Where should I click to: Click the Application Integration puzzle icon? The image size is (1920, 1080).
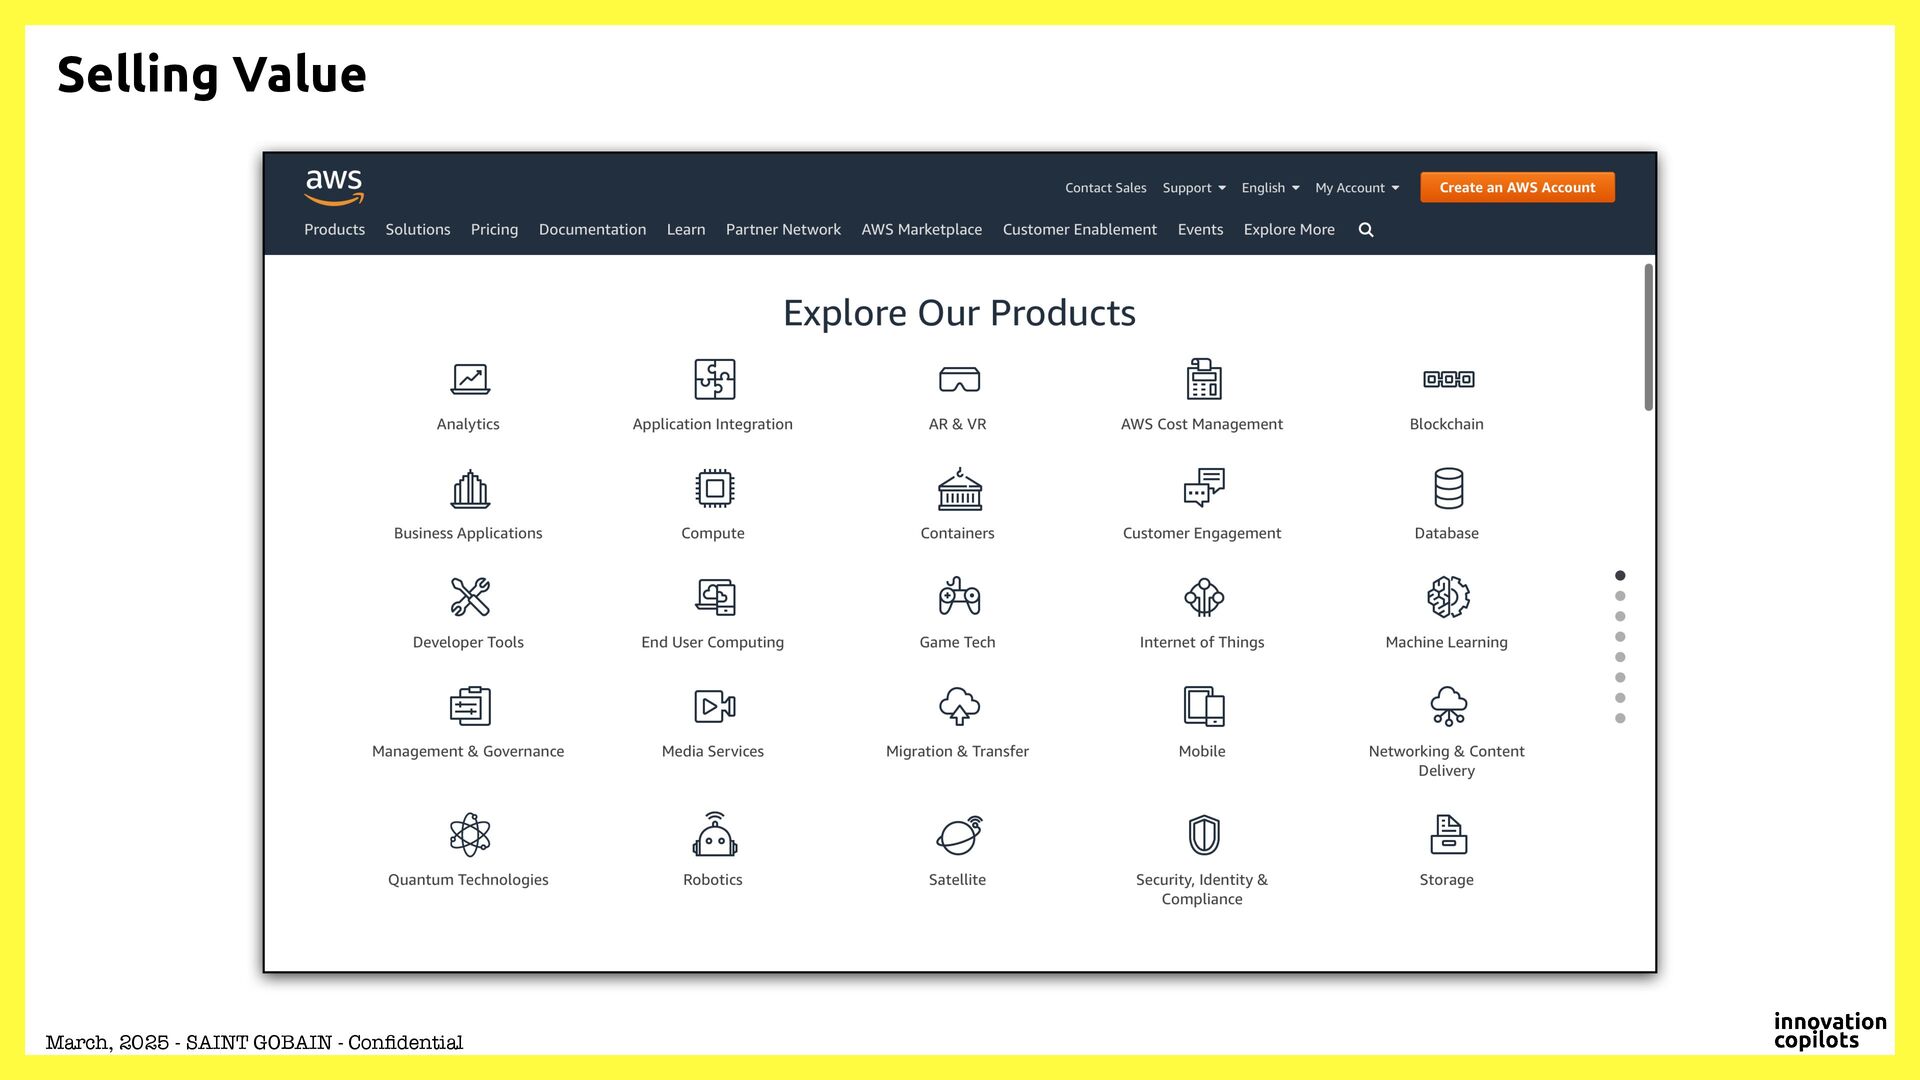pyautogui.click(x=714, y=380)
